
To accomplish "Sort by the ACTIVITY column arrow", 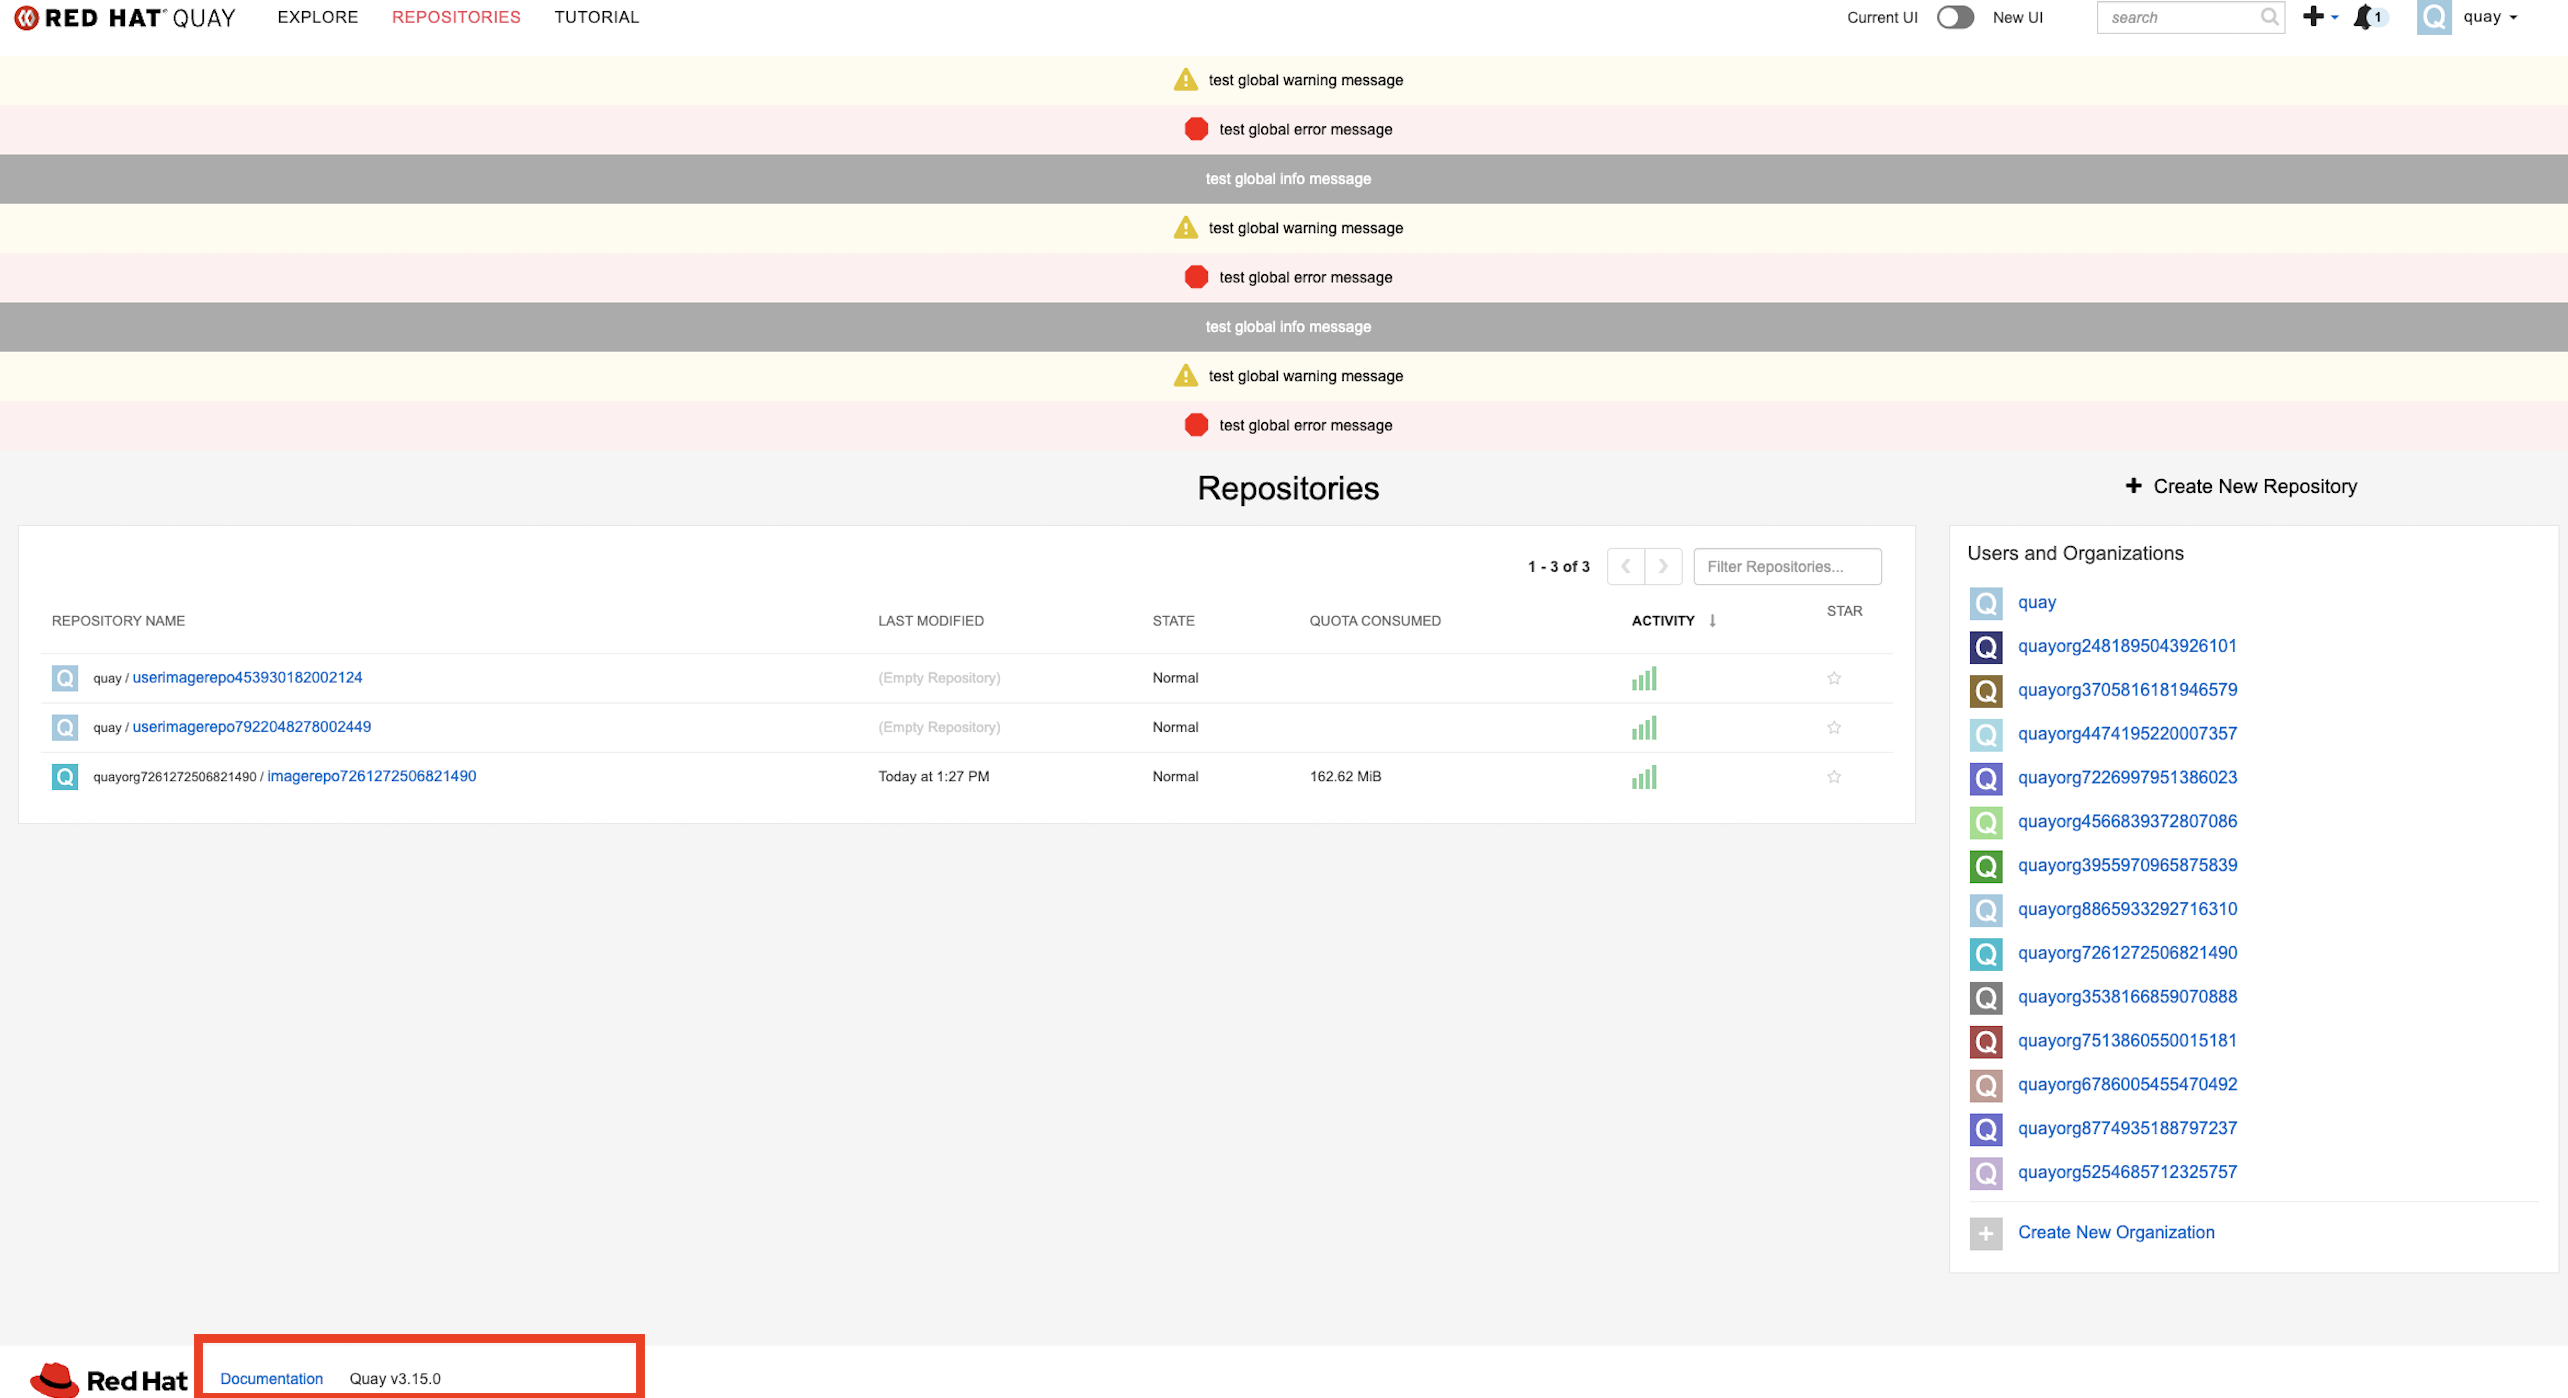I will [1712, 621].
